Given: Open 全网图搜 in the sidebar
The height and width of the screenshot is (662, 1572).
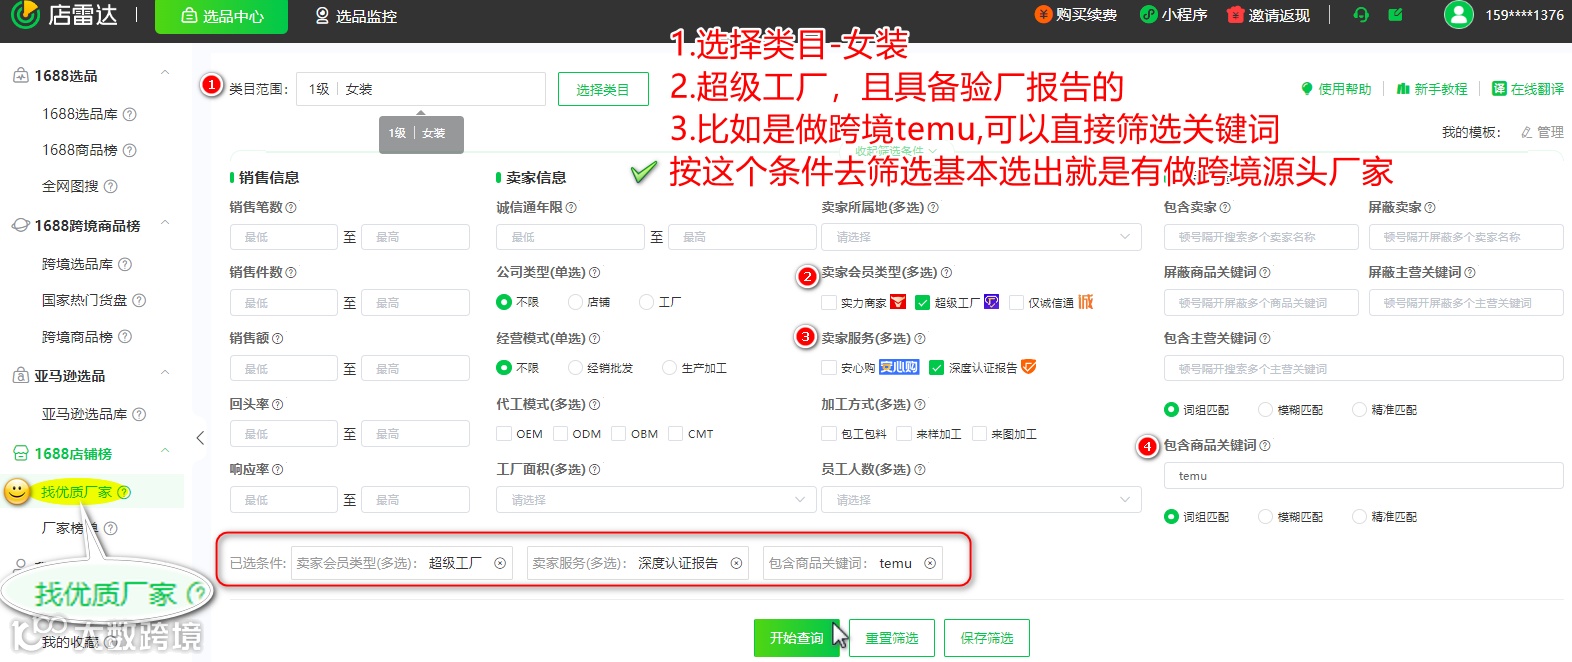Looking at the screenshot, I should 70,186.
